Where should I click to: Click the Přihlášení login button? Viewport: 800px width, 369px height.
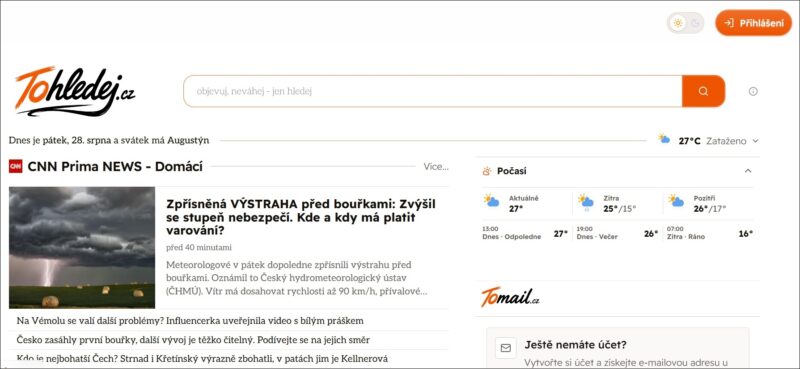click(x=754, y=23)
